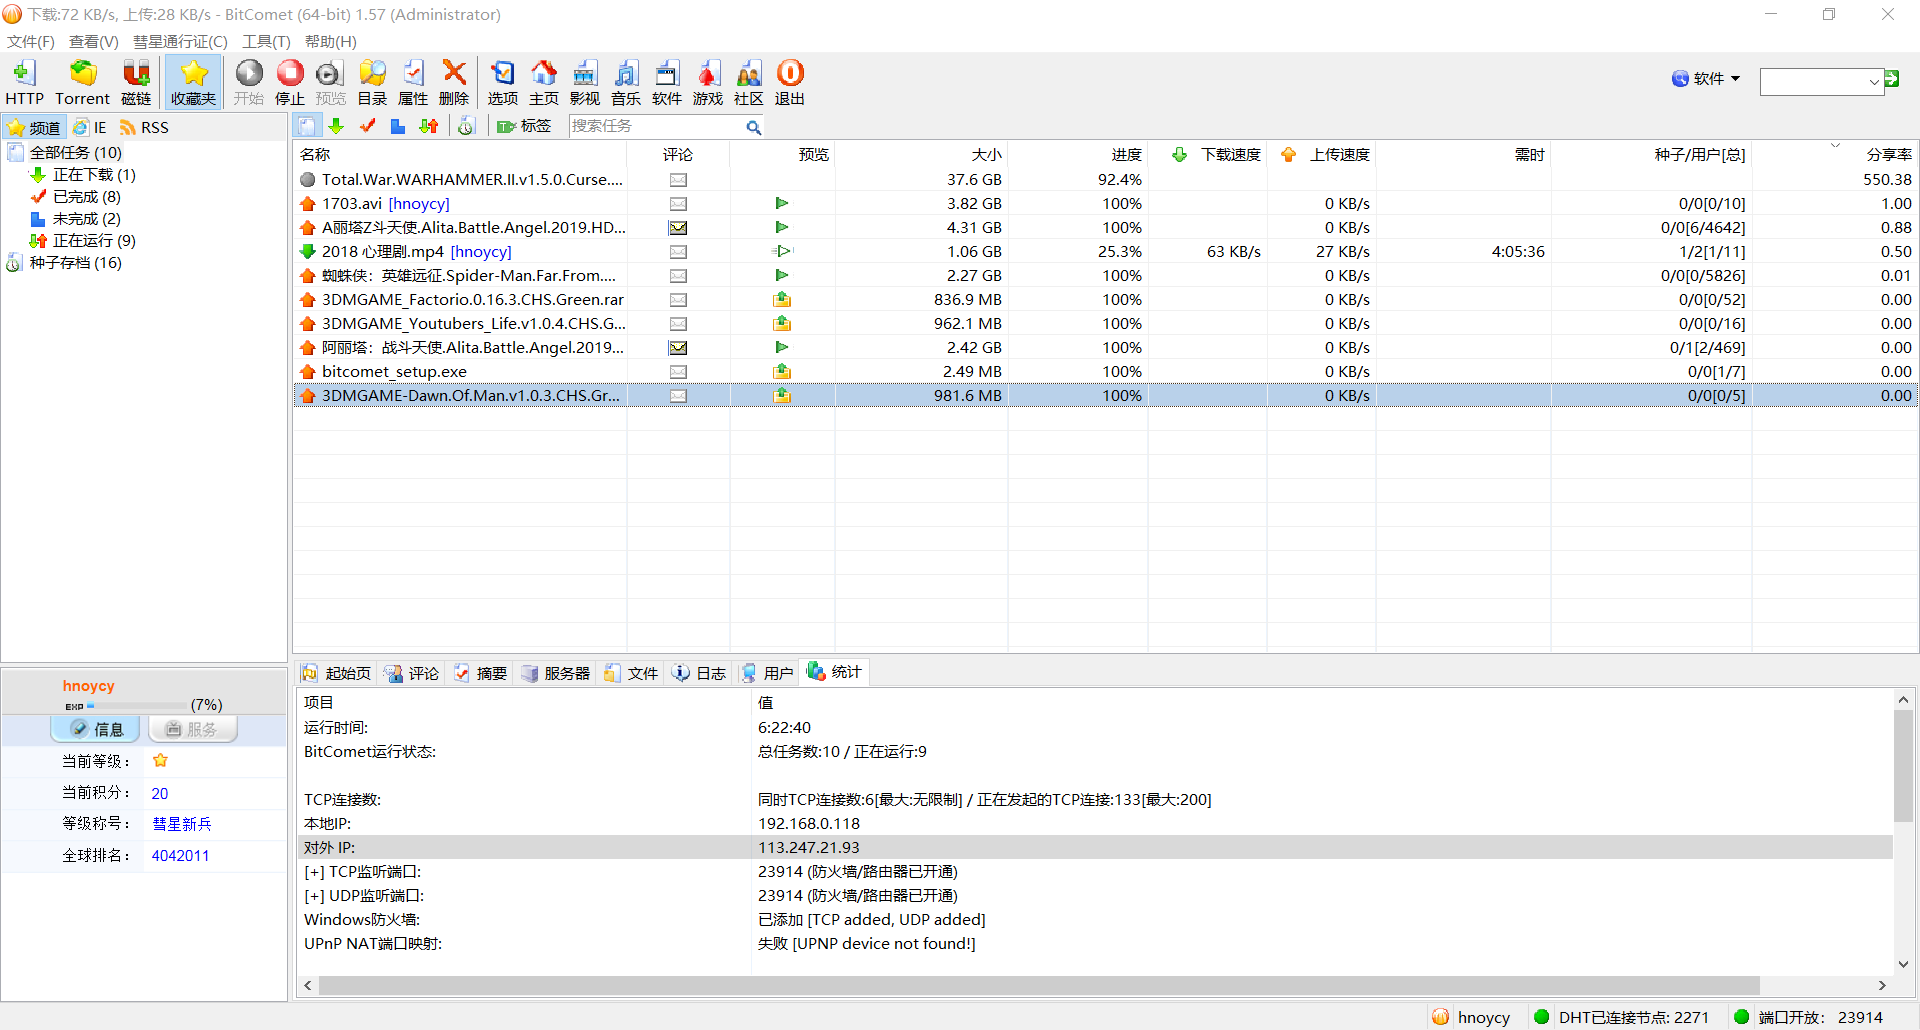Open the 游戏 games channel
Screen dimensions: 1920x1030
[708, 83]
